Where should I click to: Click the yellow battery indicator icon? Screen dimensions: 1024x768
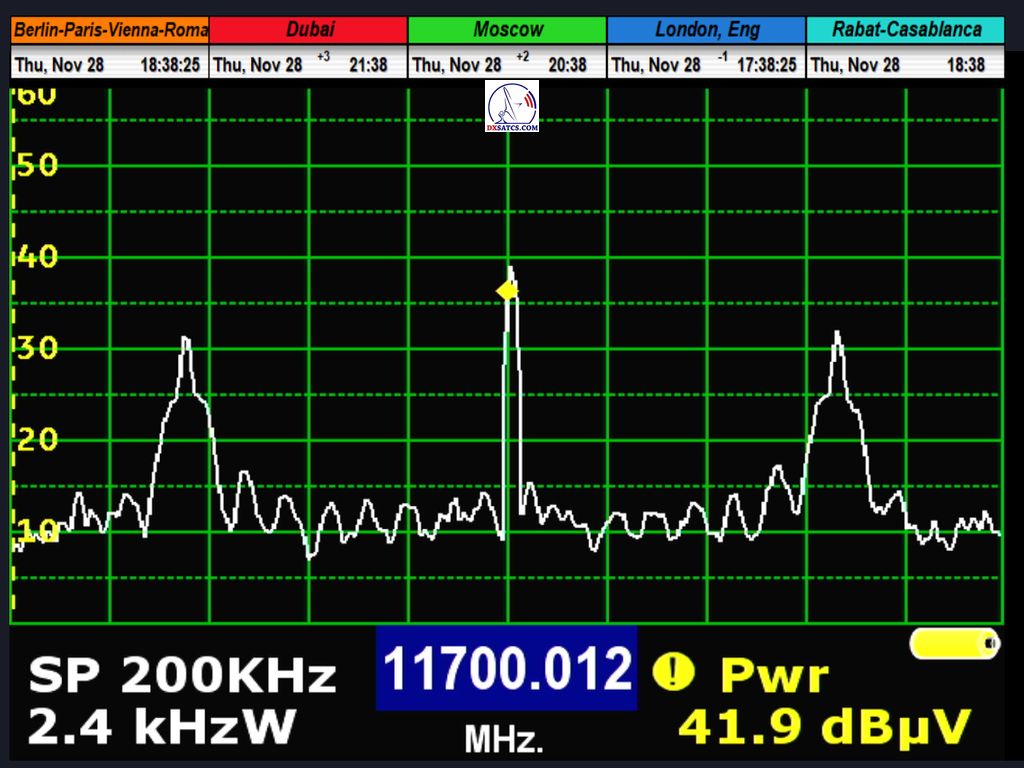click(x=955, y=643)
